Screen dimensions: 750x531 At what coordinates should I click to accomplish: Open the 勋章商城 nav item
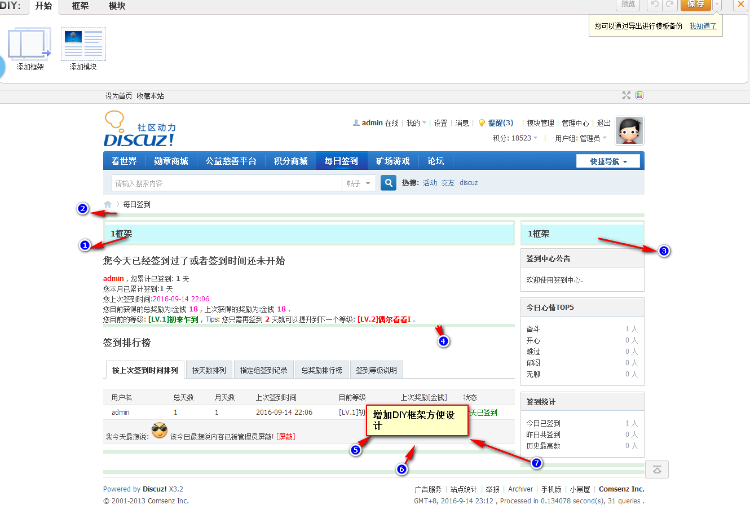(171, 161)
